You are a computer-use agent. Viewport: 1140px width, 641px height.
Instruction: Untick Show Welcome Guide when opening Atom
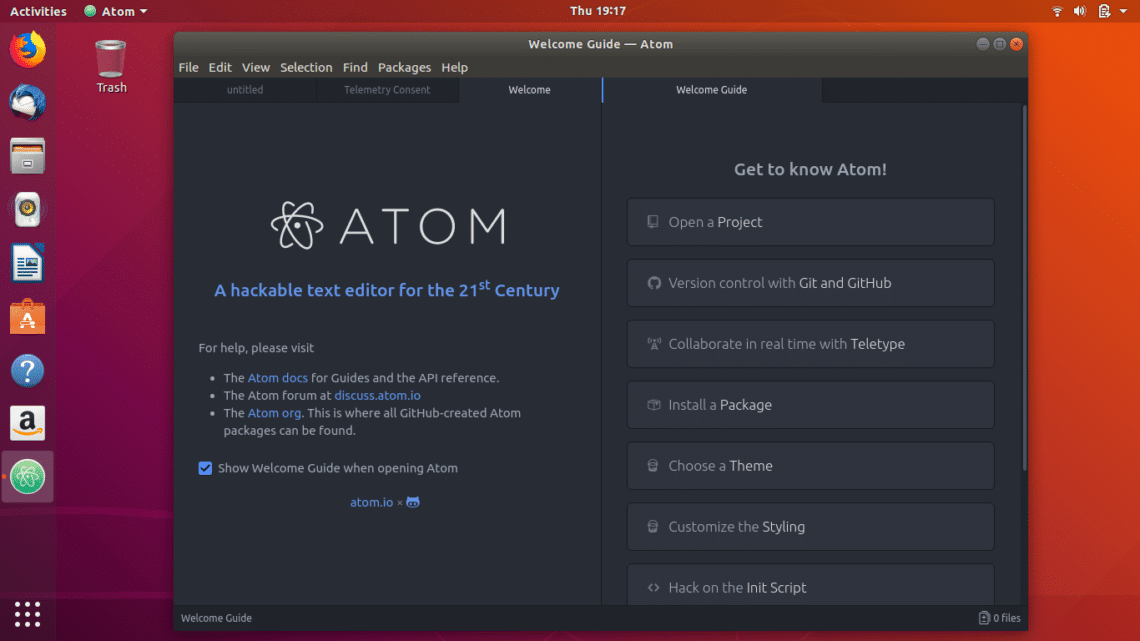(205, 468)
